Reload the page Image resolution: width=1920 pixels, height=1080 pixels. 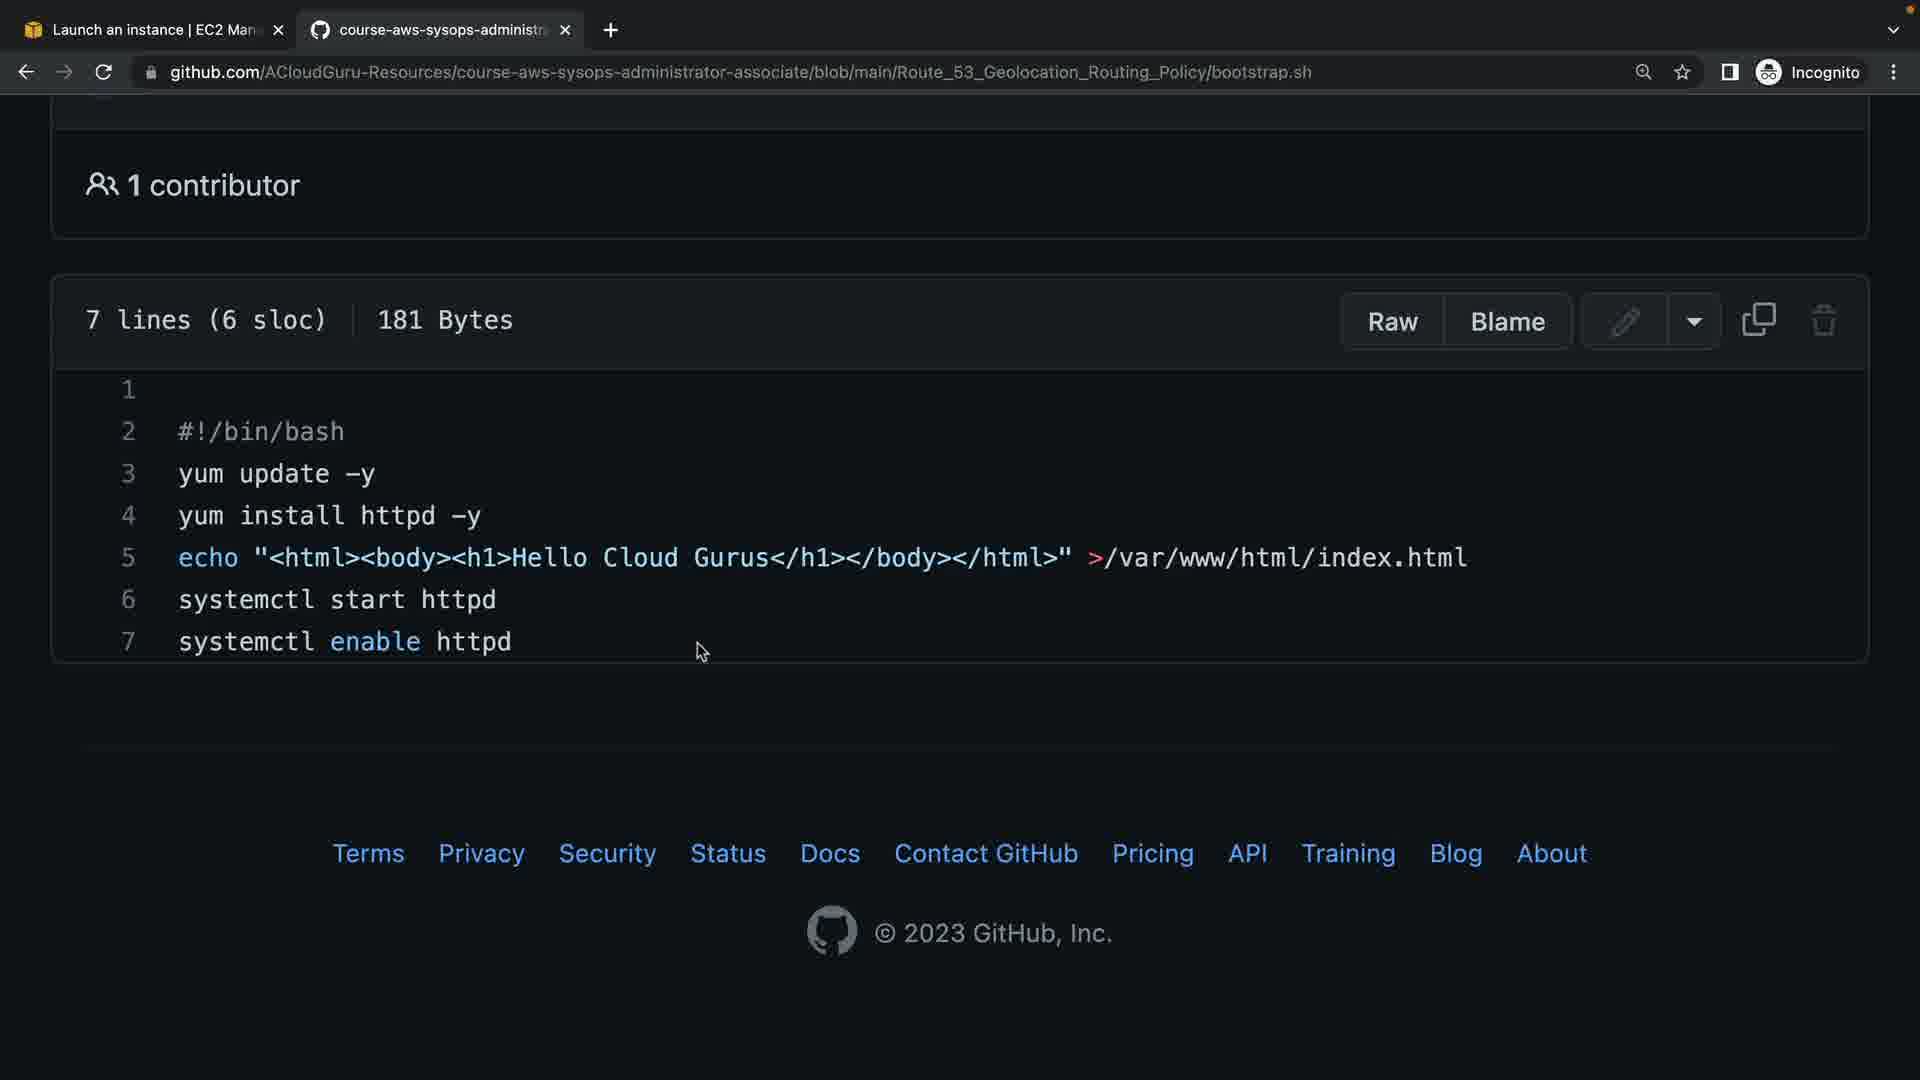click(103, 72)
